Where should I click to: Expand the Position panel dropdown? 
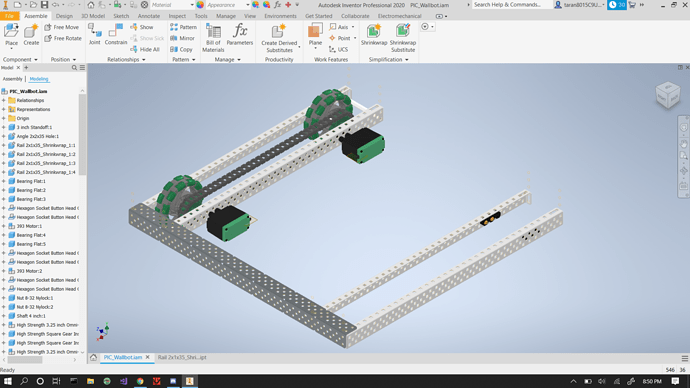(74, 60)
